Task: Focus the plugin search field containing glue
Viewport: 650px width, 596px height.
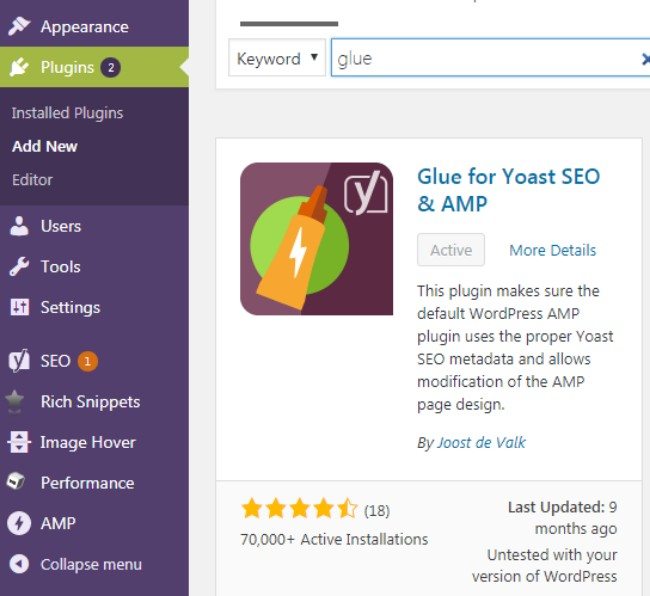Action: (x=490, y=58)
